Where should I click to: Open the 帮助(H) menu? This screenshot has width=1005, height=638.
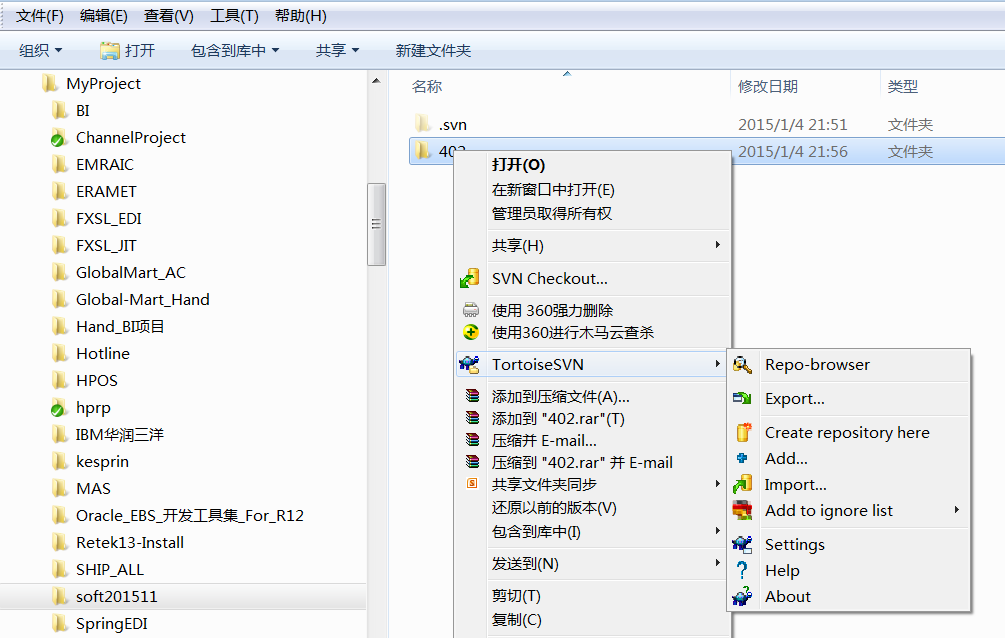point(301,16)
